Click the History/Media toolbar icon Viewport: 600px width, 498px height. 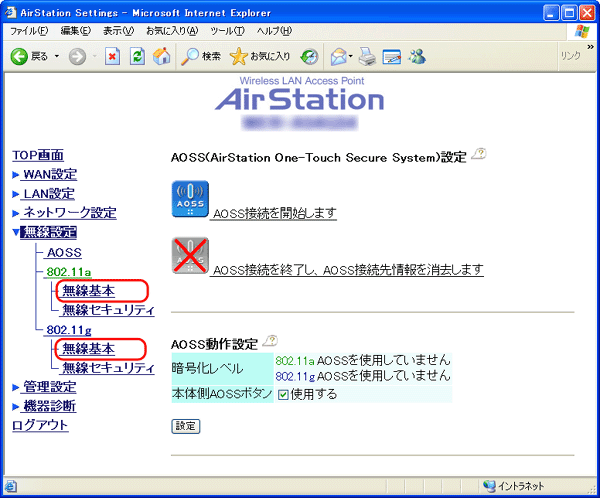pos(309,57)
